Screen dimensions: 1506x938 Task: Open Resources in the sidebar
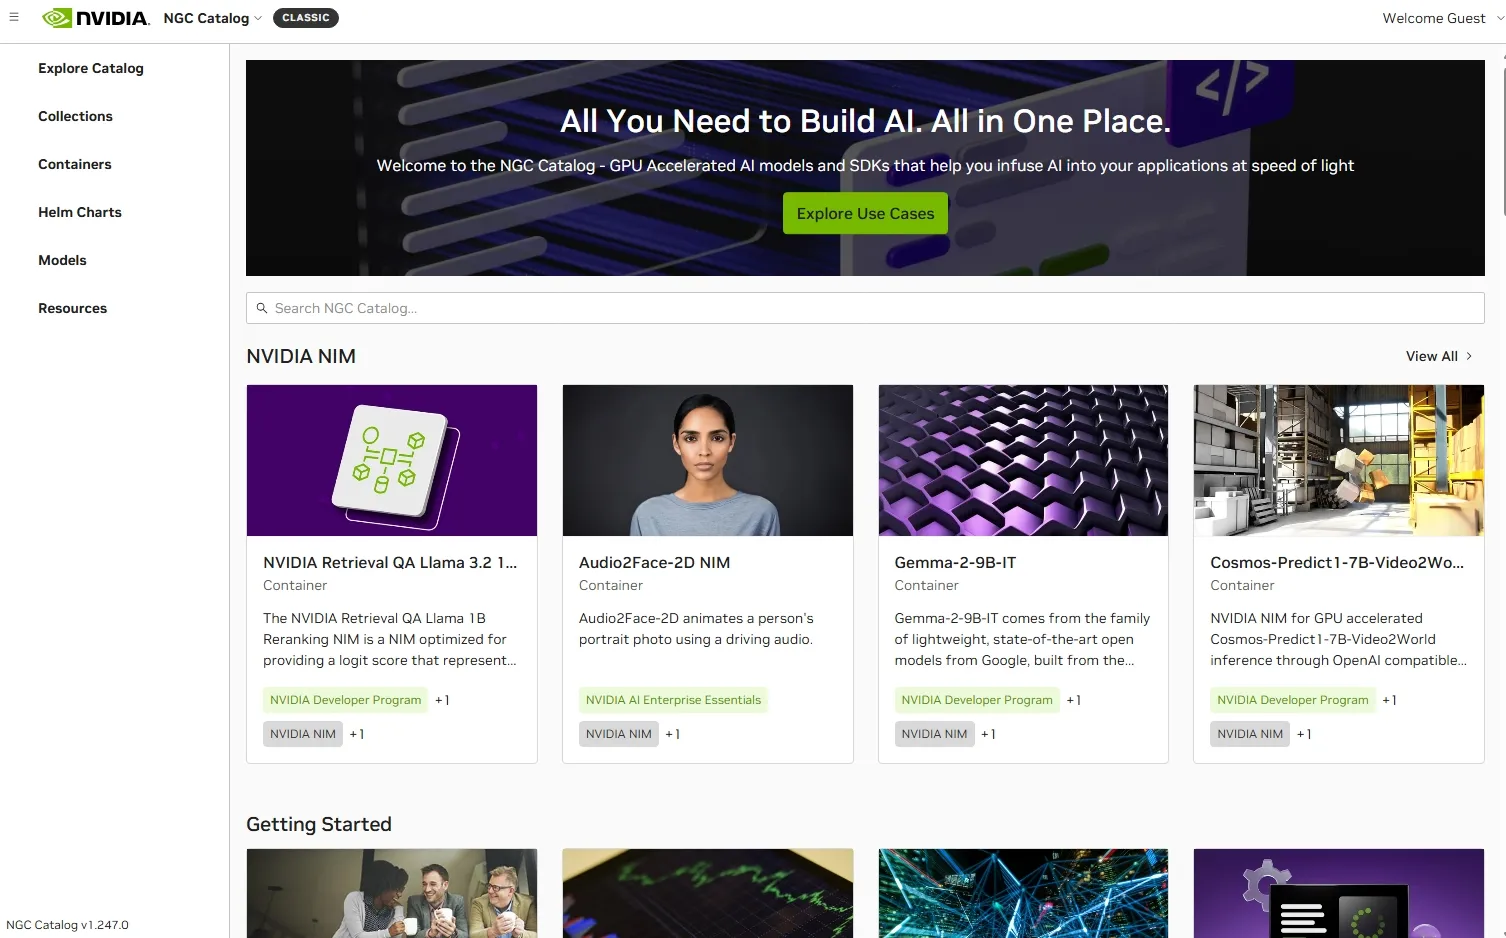(x=72, y=308)
